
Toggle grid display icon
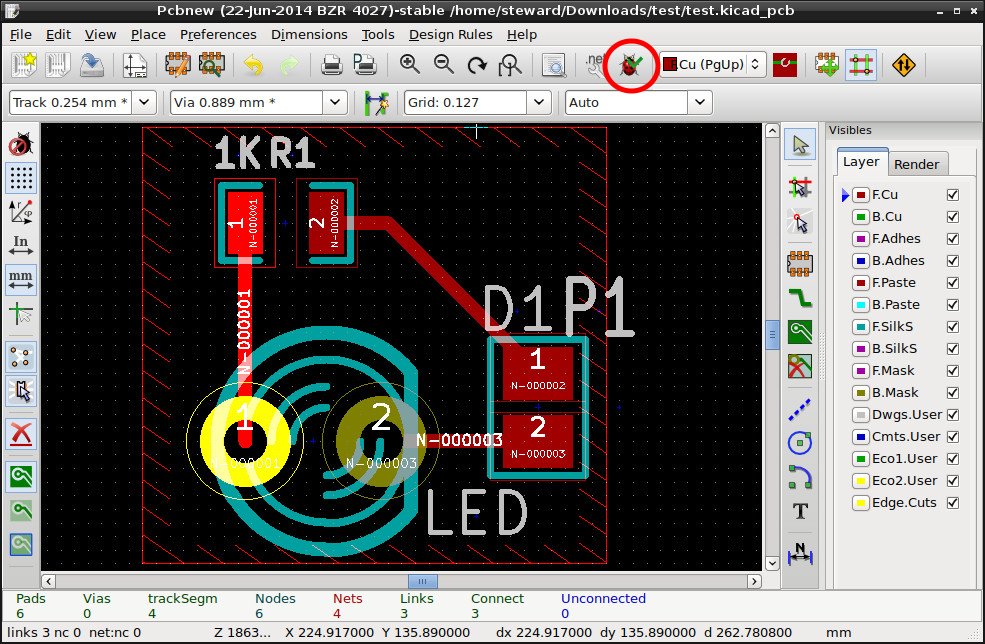[21, 178]
